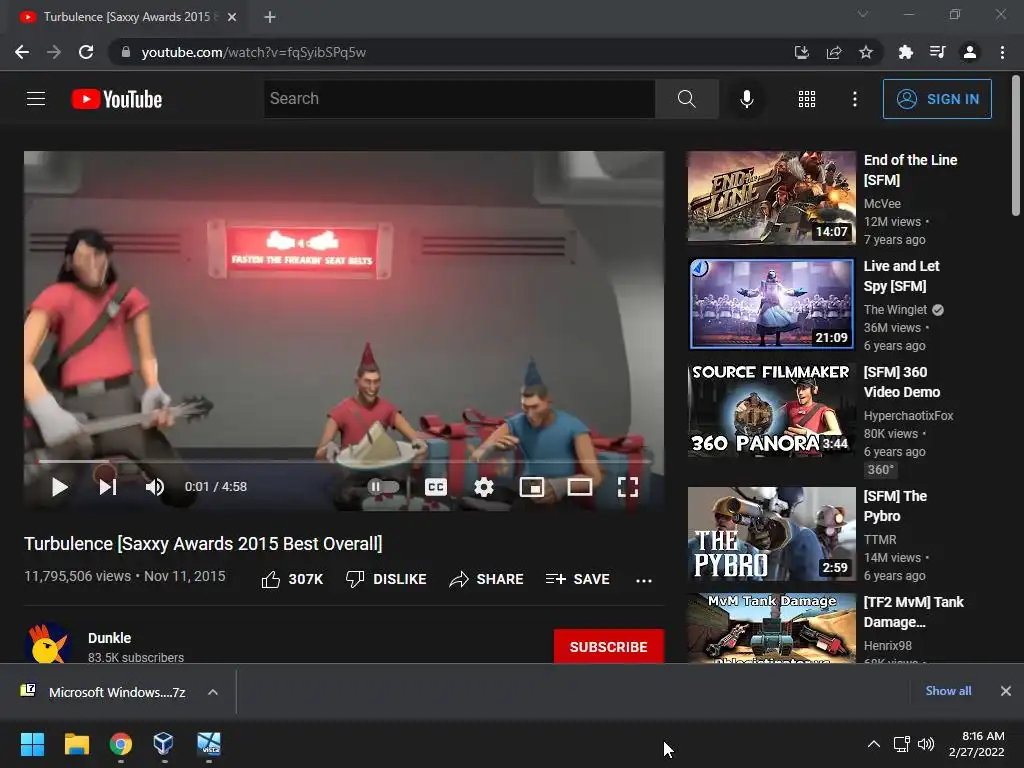
Task: Click Show all downloads
Action: point(948,690)
